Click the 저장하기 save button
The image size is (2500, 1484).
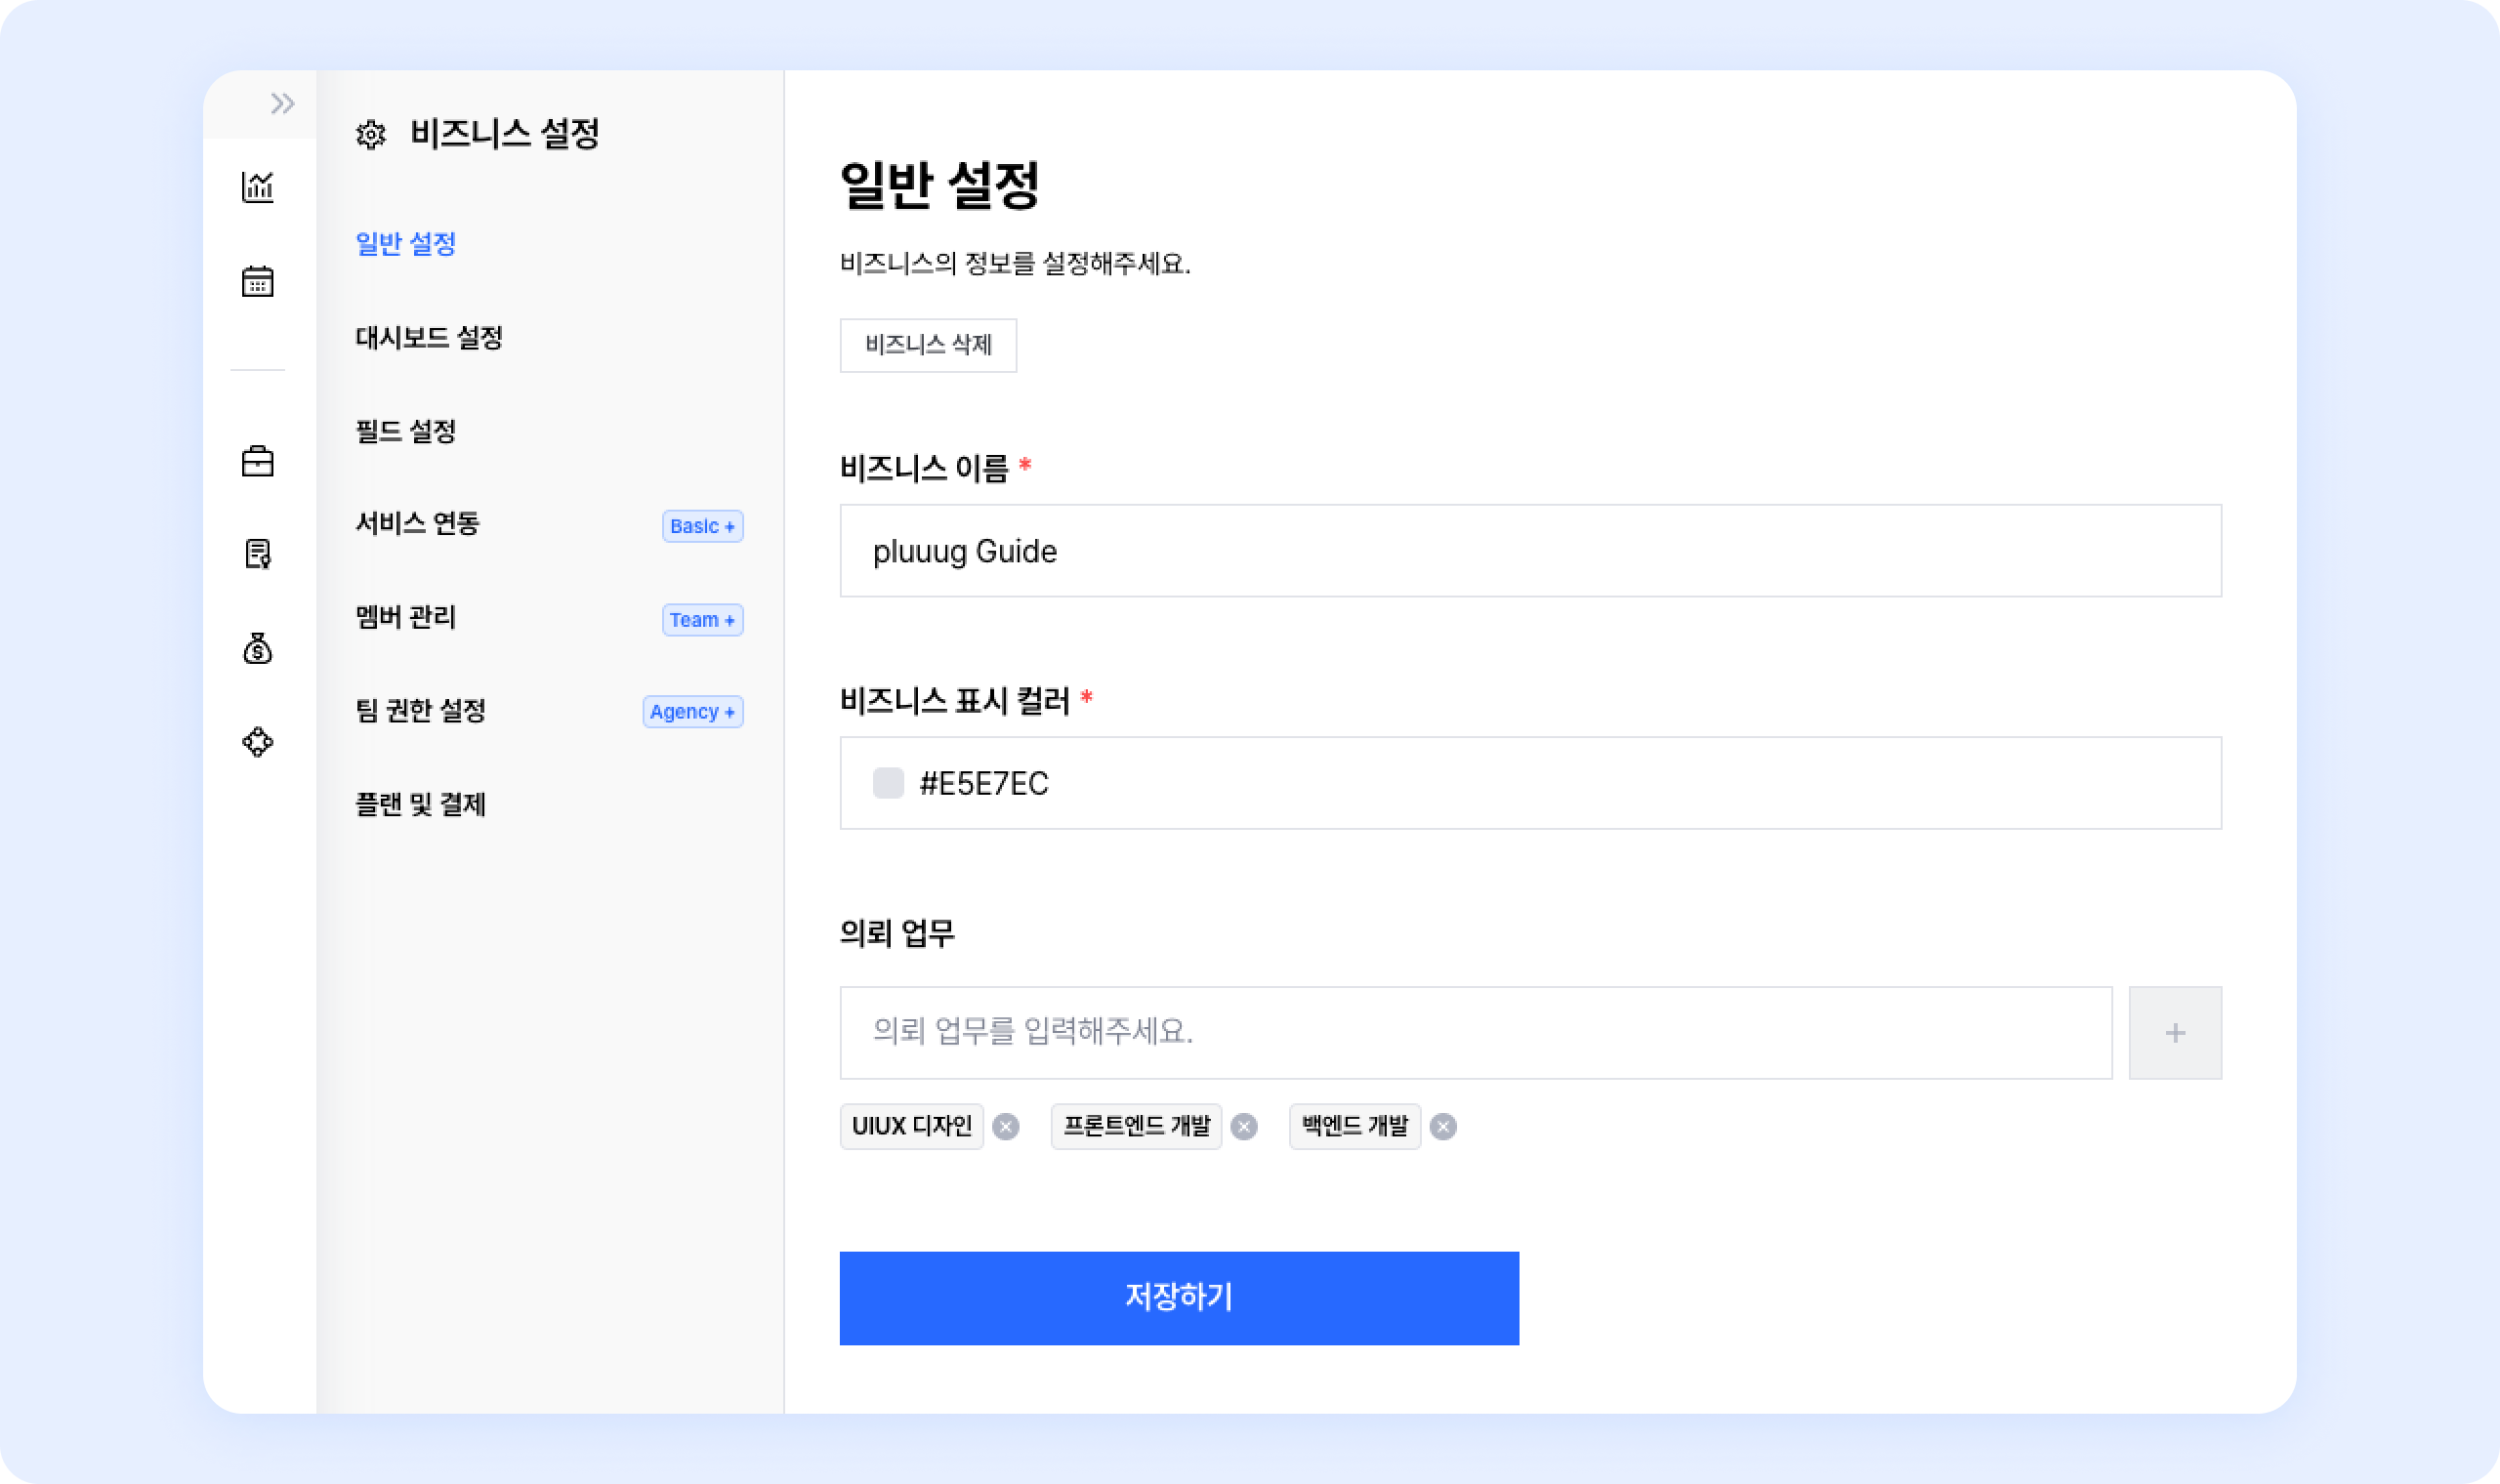[x=1179, y=1298]
